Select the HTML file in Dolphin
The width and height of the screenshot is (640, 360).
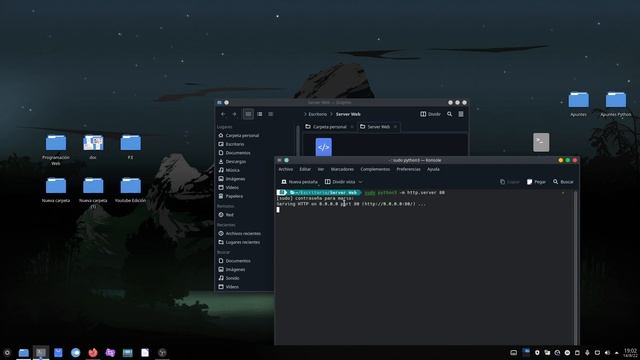(324, 147)
